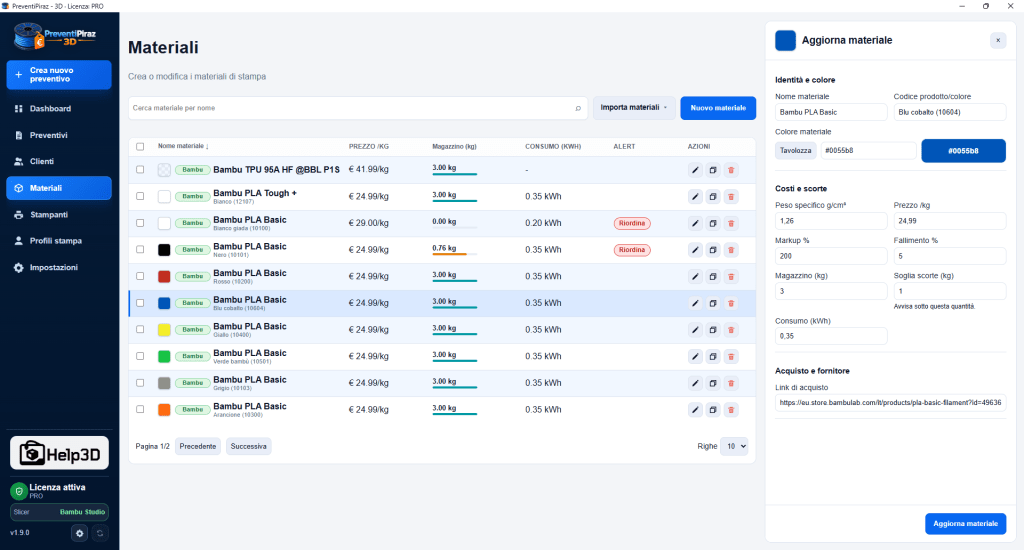Sort by Nome materiale column header
The height and width of the screenshot is (550, 1024).
click(x=183, y=146)
